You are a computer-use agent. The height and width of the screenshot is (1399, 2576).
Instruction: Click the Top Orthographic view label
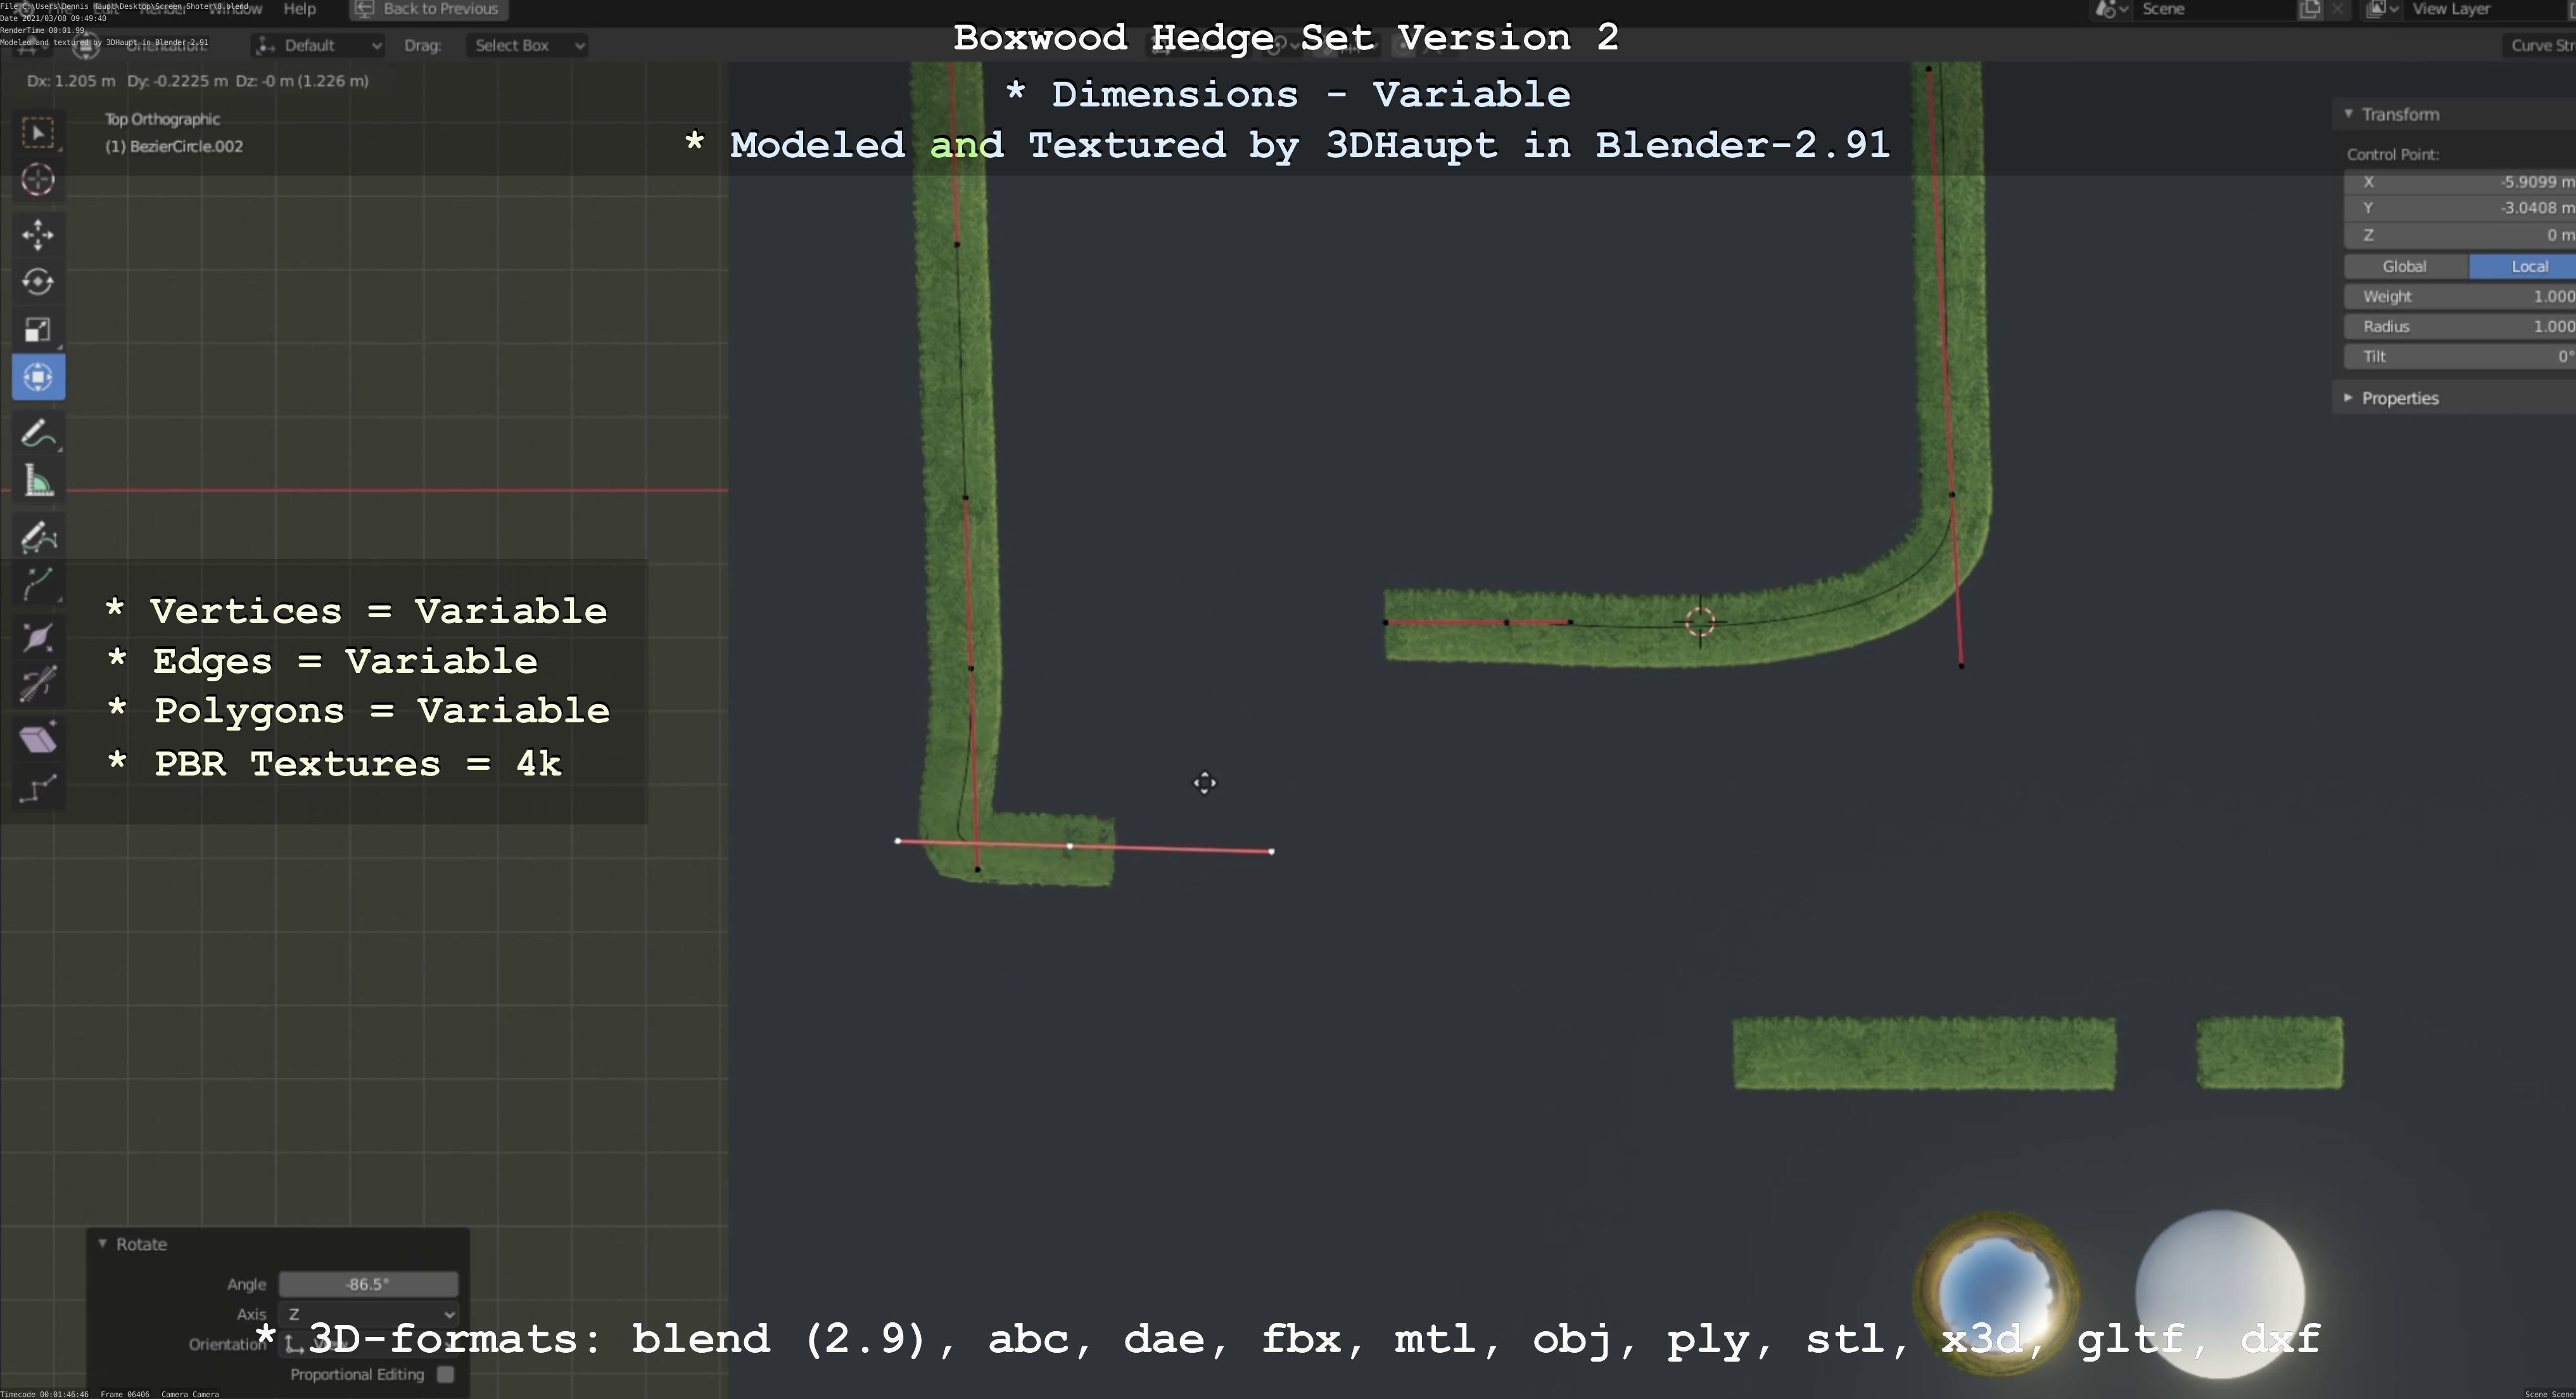(162, 119)
